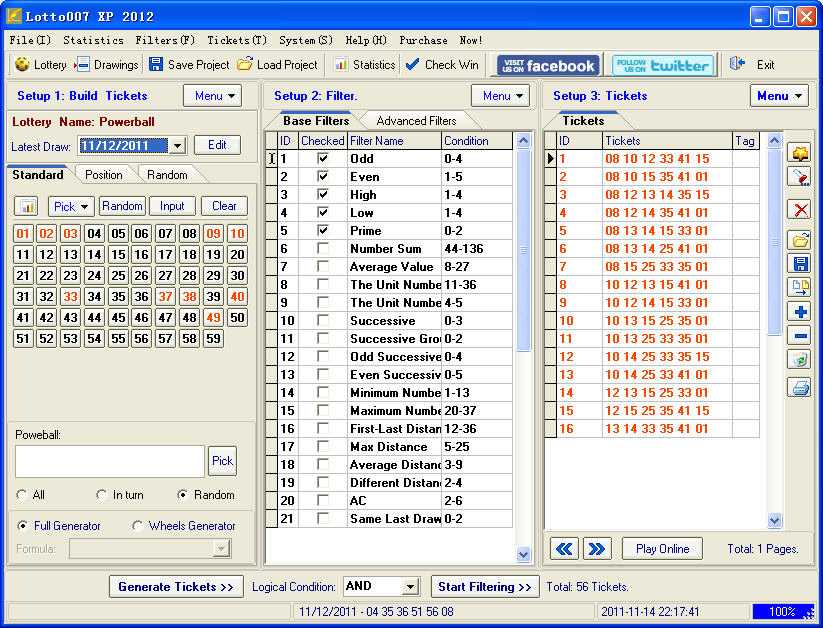Click the printer icon in the right sidebar
The width and height of the screenshot is (823, 628).
pyautogui.click(x=799, y=388)
